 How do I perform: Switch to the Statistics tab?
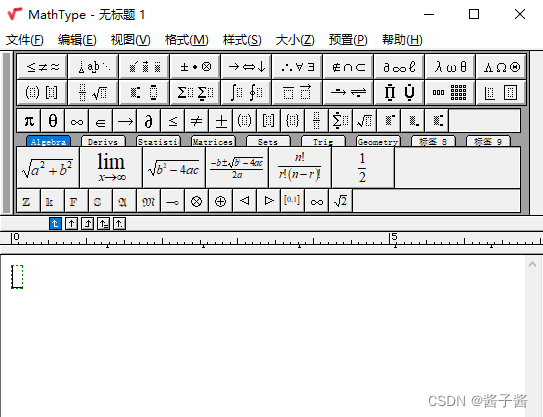click(158, 141)
